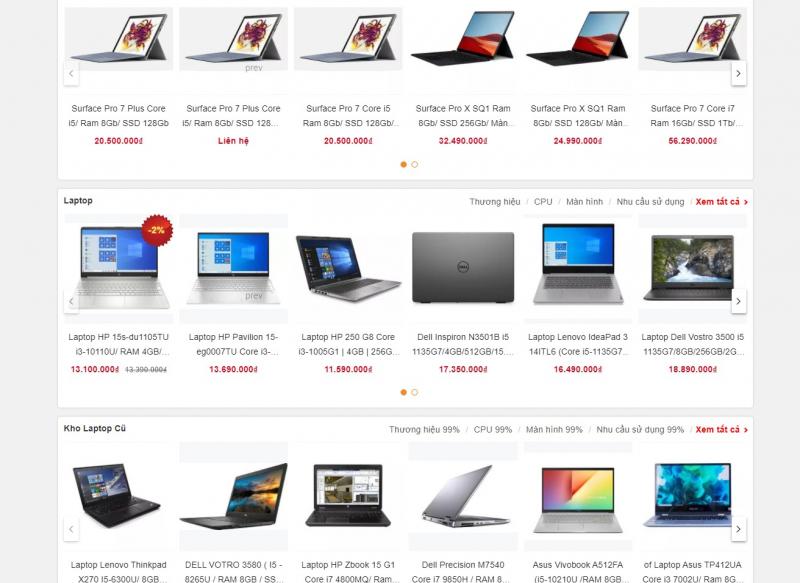Open CPU 99% filter tab
The width and height of the screenshot is (800, 583).
(492, 429)
